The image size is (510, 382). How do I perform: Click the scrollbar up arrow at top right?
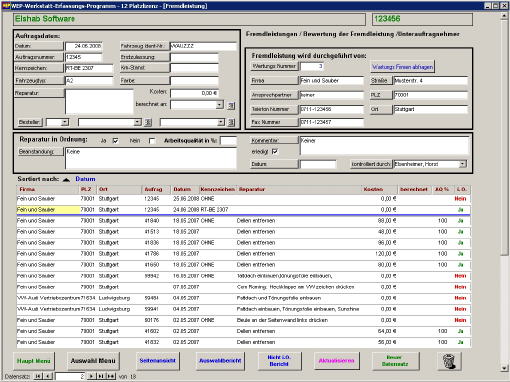[x=504, y=16]
